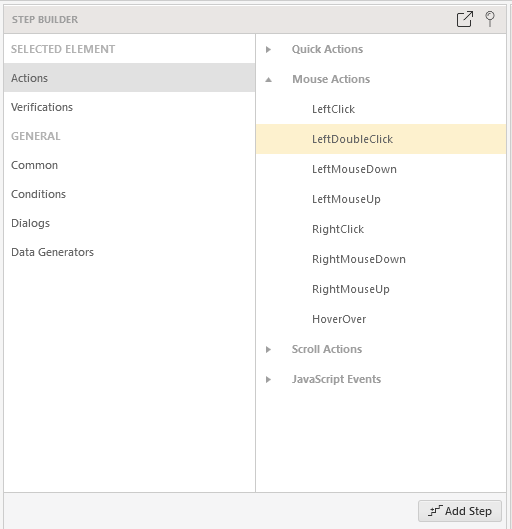
Task: Choose the RightMouseDown action
Action: (381, 259)
